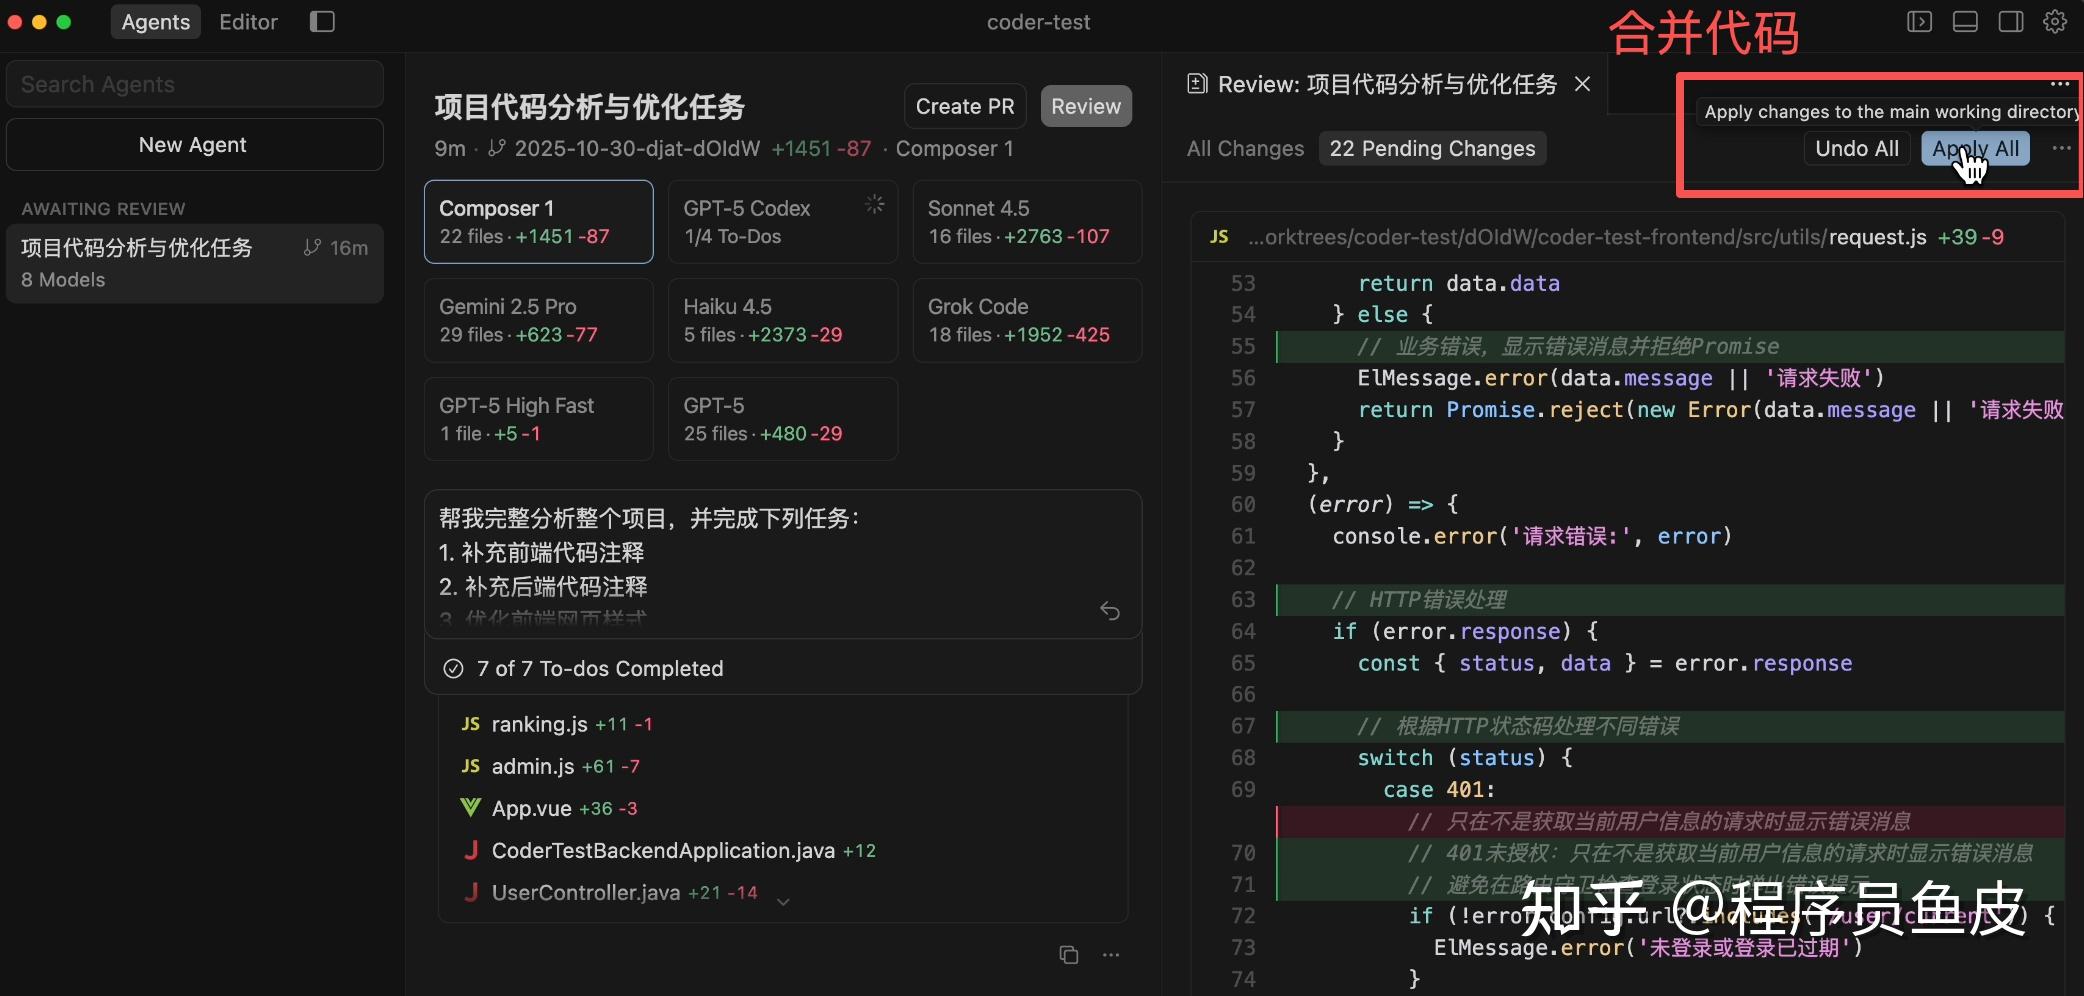Toggle the right side panel layout icon
This screenshot has width=2084, height=996.
2011,22
